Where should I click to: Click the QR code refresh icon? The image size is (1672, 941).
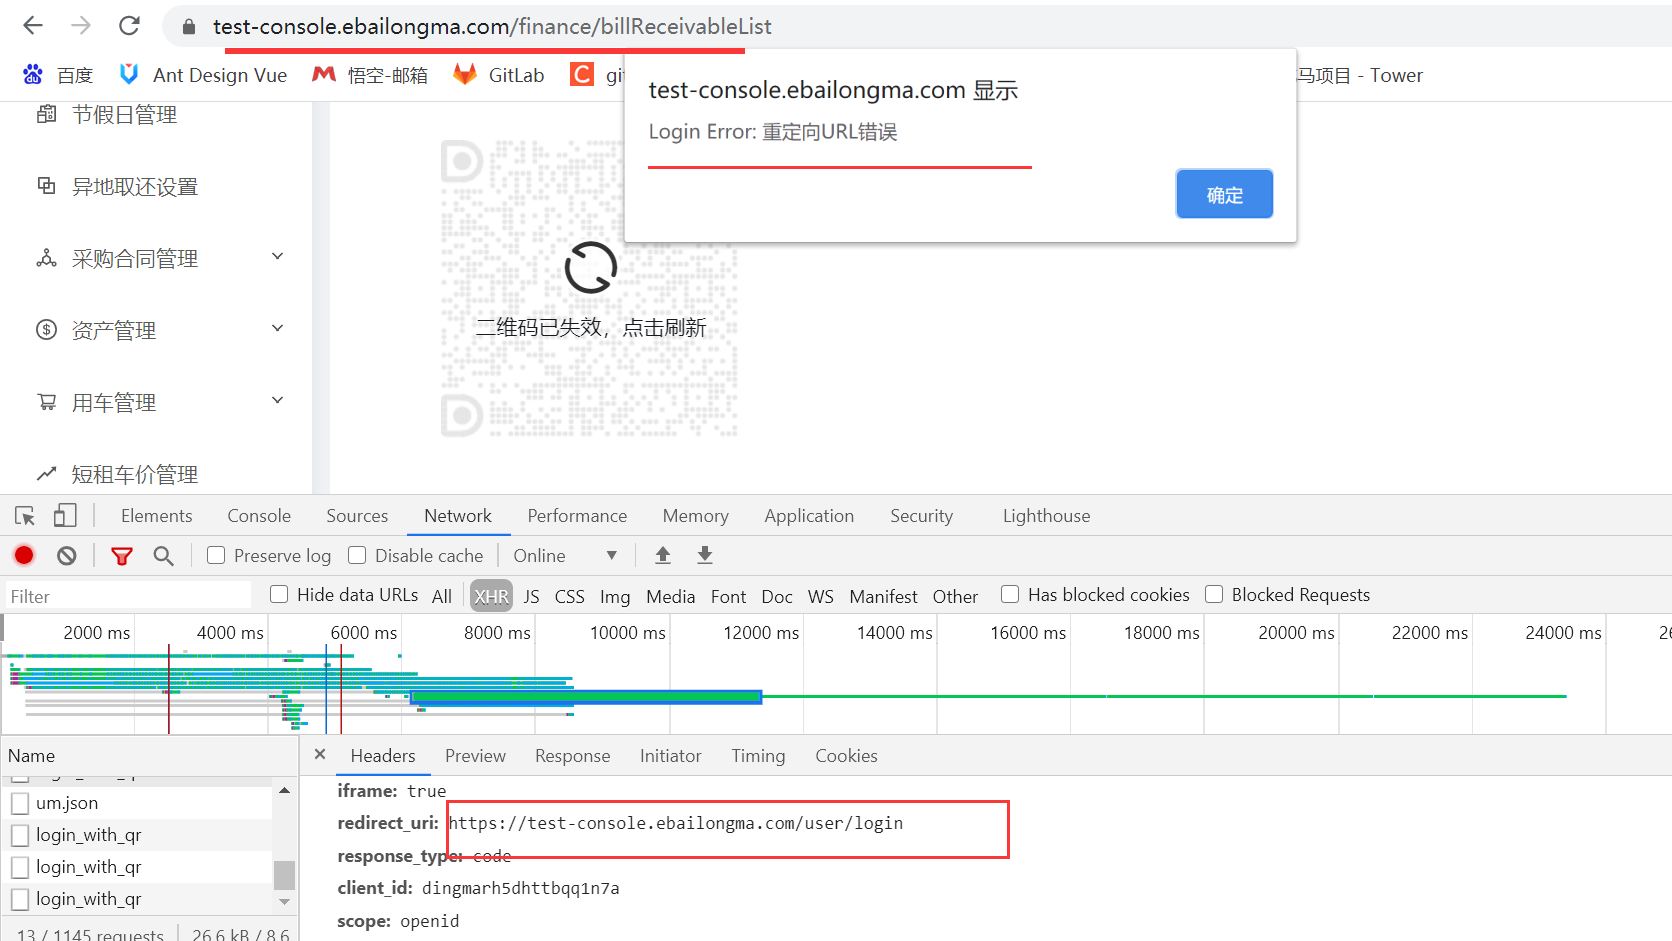tap(591, 267)
